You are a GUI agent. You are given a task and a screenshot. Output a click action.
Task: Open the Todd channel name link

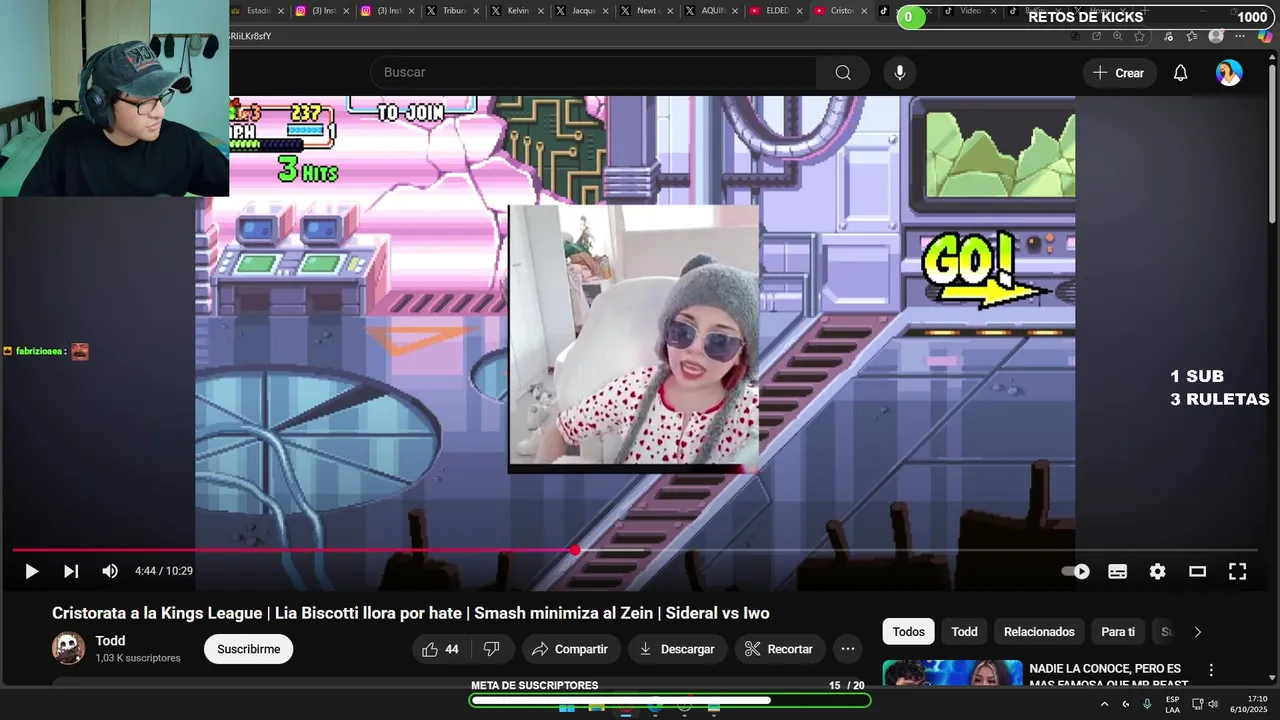click(x=110, y=640)
